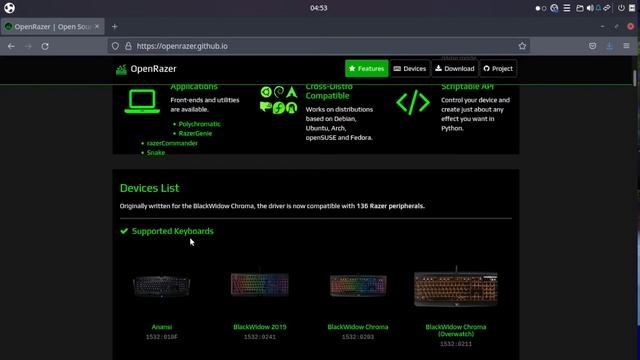Click the Supported Keyboards heading

pyautogui.click(x=173, y=231)
